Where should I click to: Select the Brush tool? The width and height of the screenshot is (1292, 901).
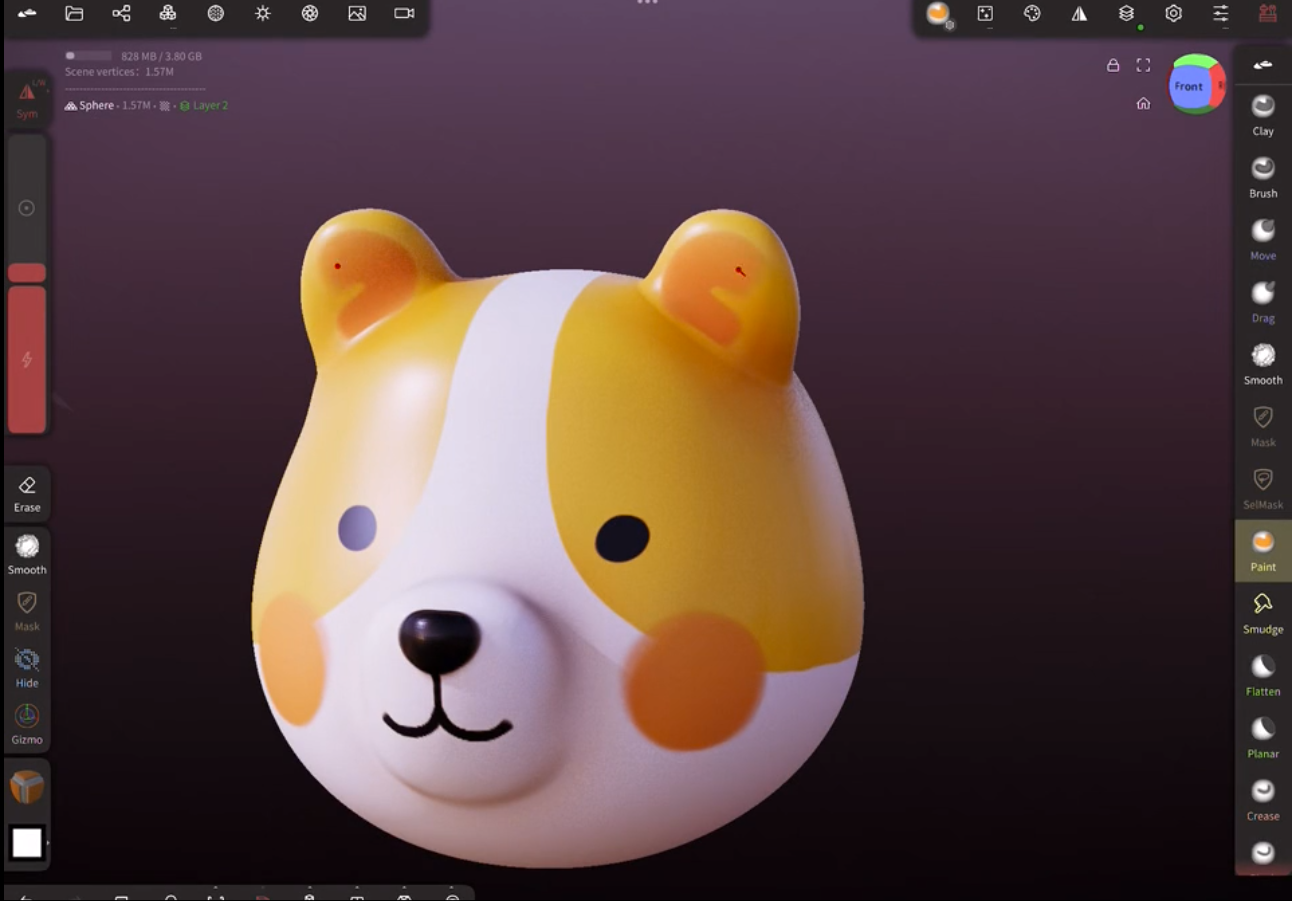1263,177
